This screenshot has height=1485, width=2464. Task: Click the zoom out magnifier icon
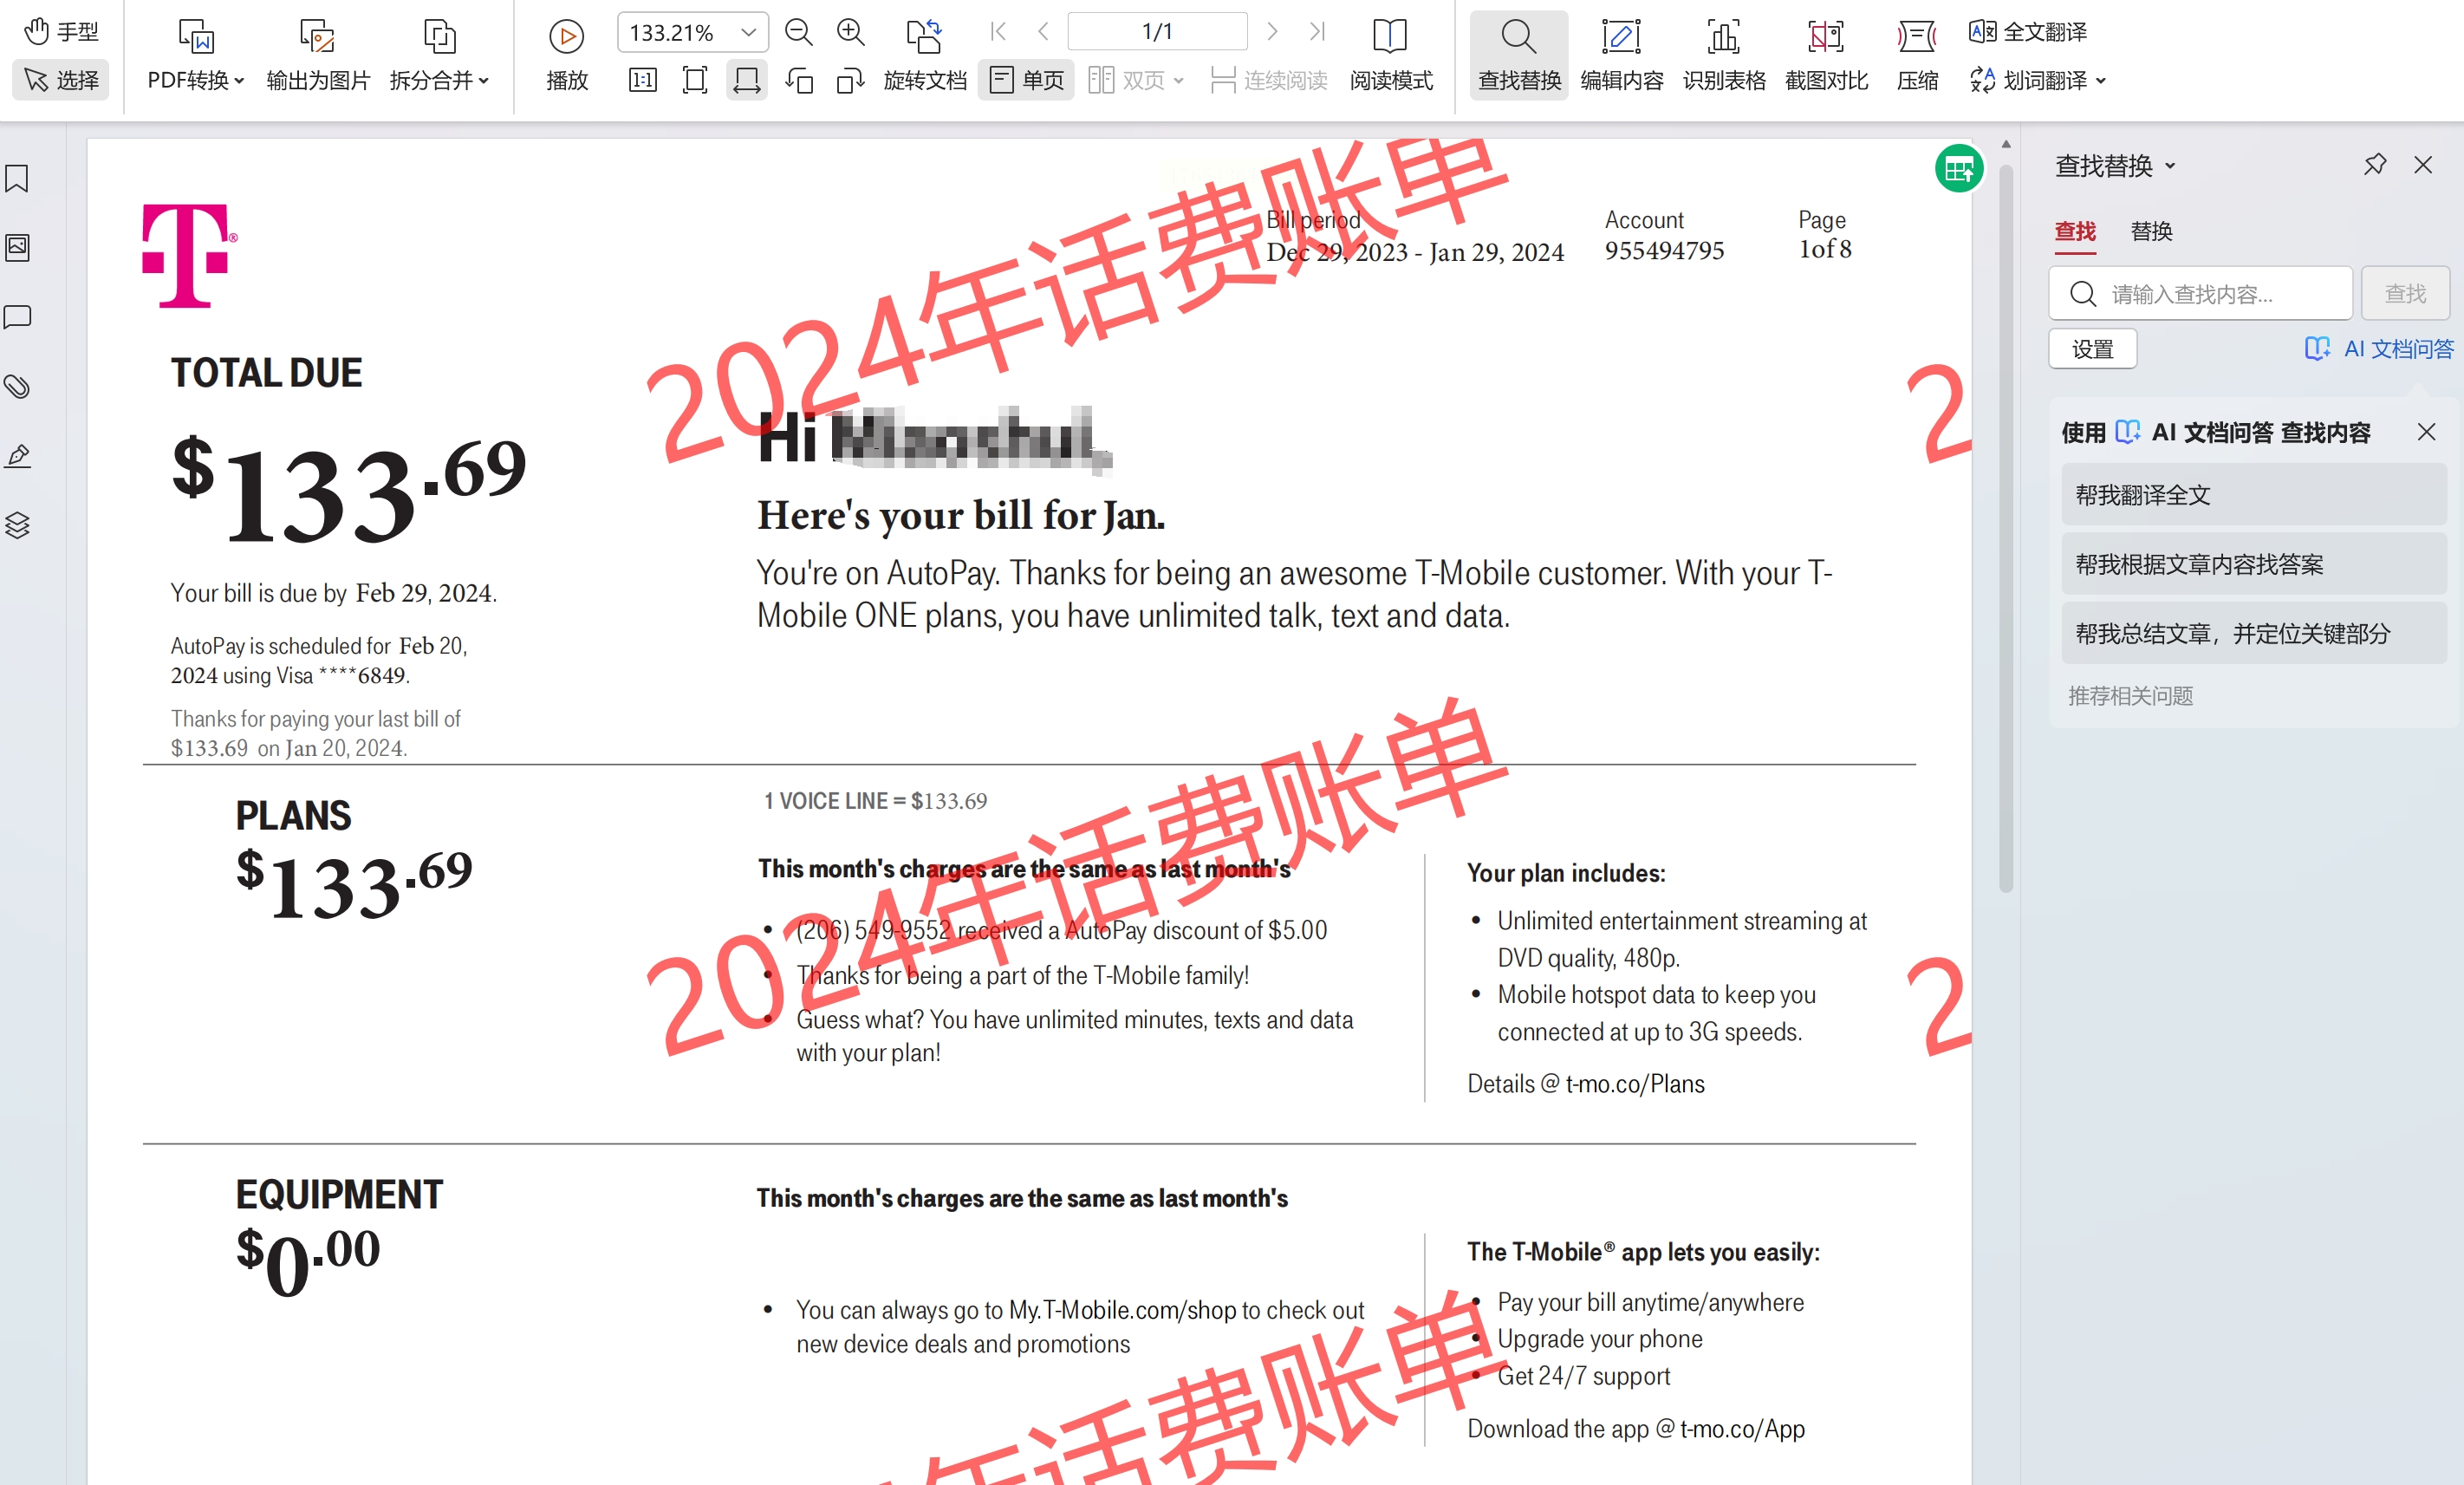pos(798,33)
